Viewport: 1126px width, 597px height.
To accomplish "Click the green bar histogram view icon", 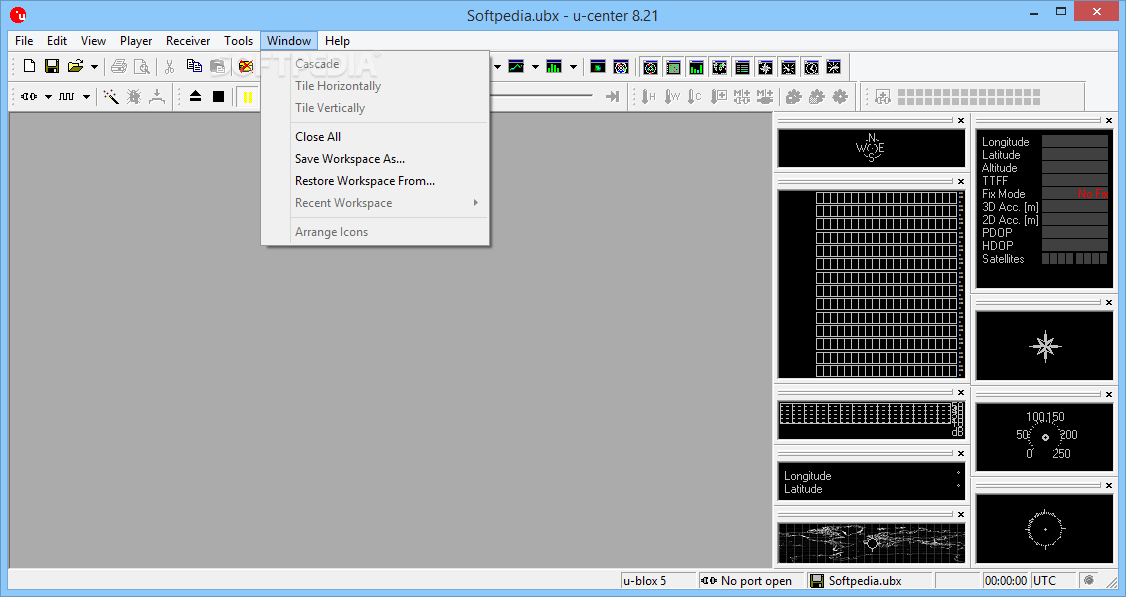I will 554,67.
